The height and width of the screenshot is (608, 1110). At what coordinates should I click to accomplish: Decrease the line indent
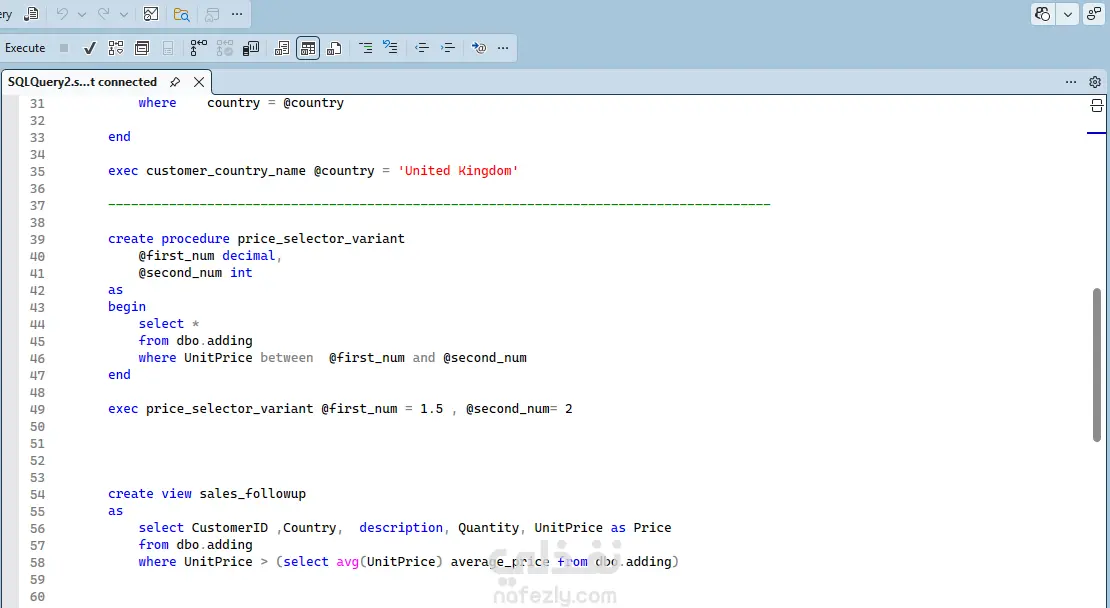click(422, 48)
